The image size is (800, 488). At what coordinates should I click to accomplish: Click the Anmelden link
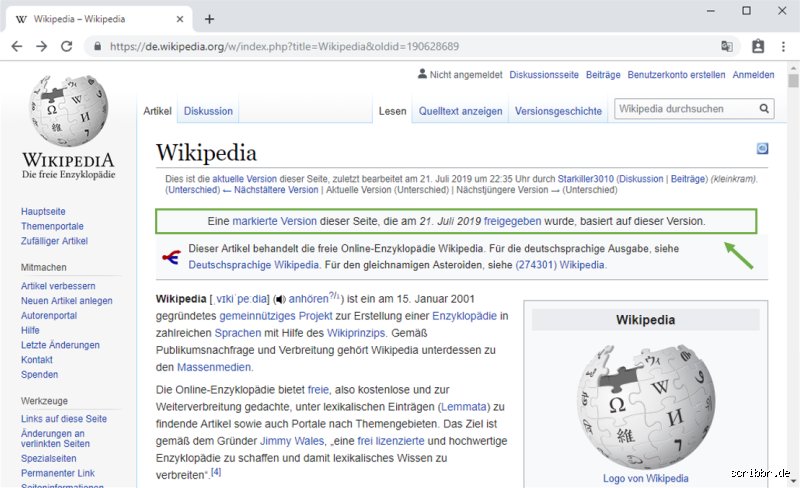tap(753, 75)
